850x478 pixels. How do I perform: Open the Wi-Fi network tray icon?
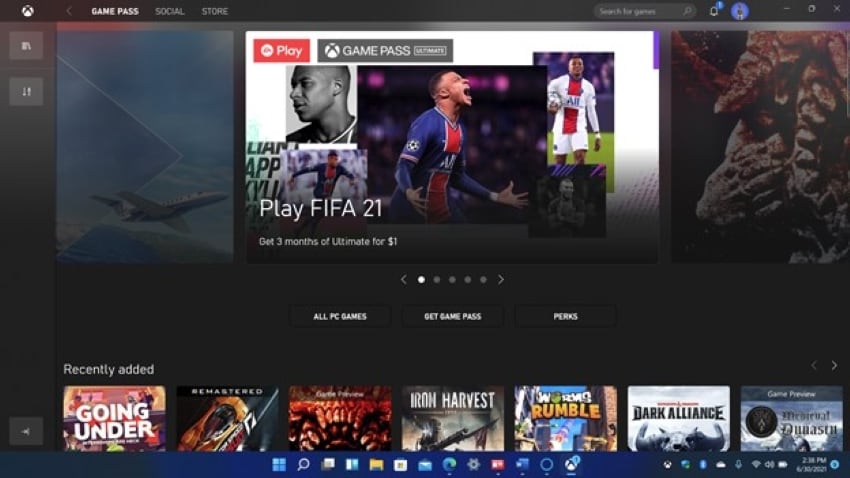tap(756, 464)
